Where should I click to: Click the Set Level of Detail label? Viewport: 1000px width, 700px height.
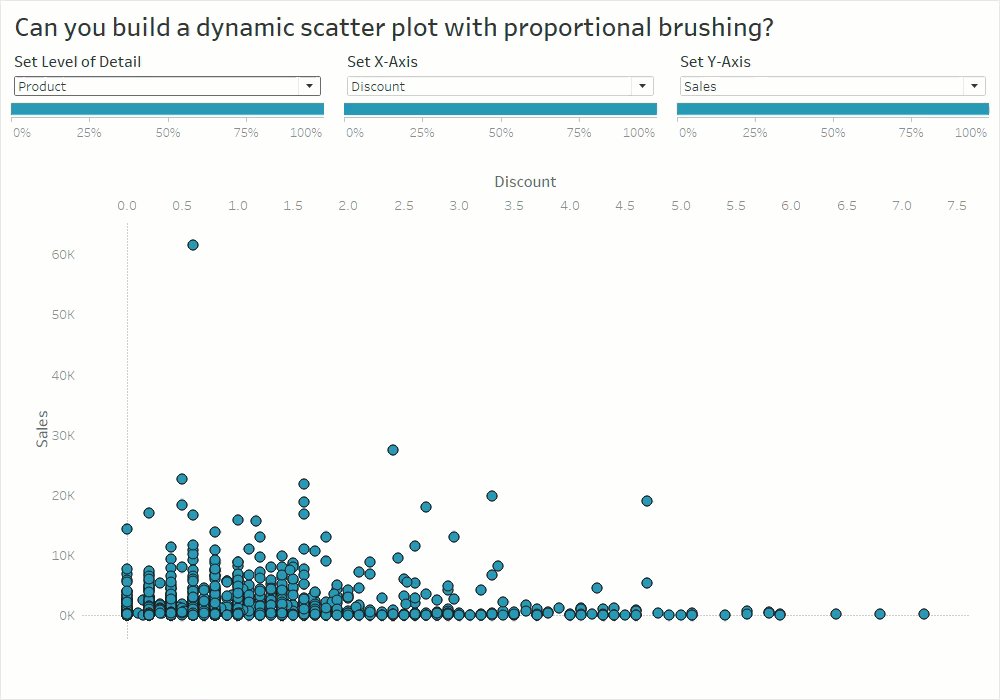tap(77, 62)
